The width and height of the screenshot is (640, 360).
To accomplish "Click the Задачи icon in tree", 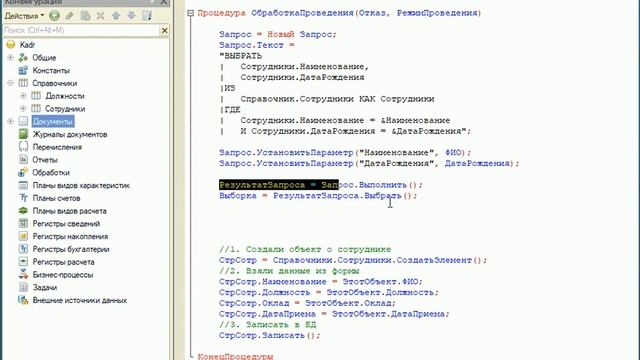I will (x=23, y=287).
